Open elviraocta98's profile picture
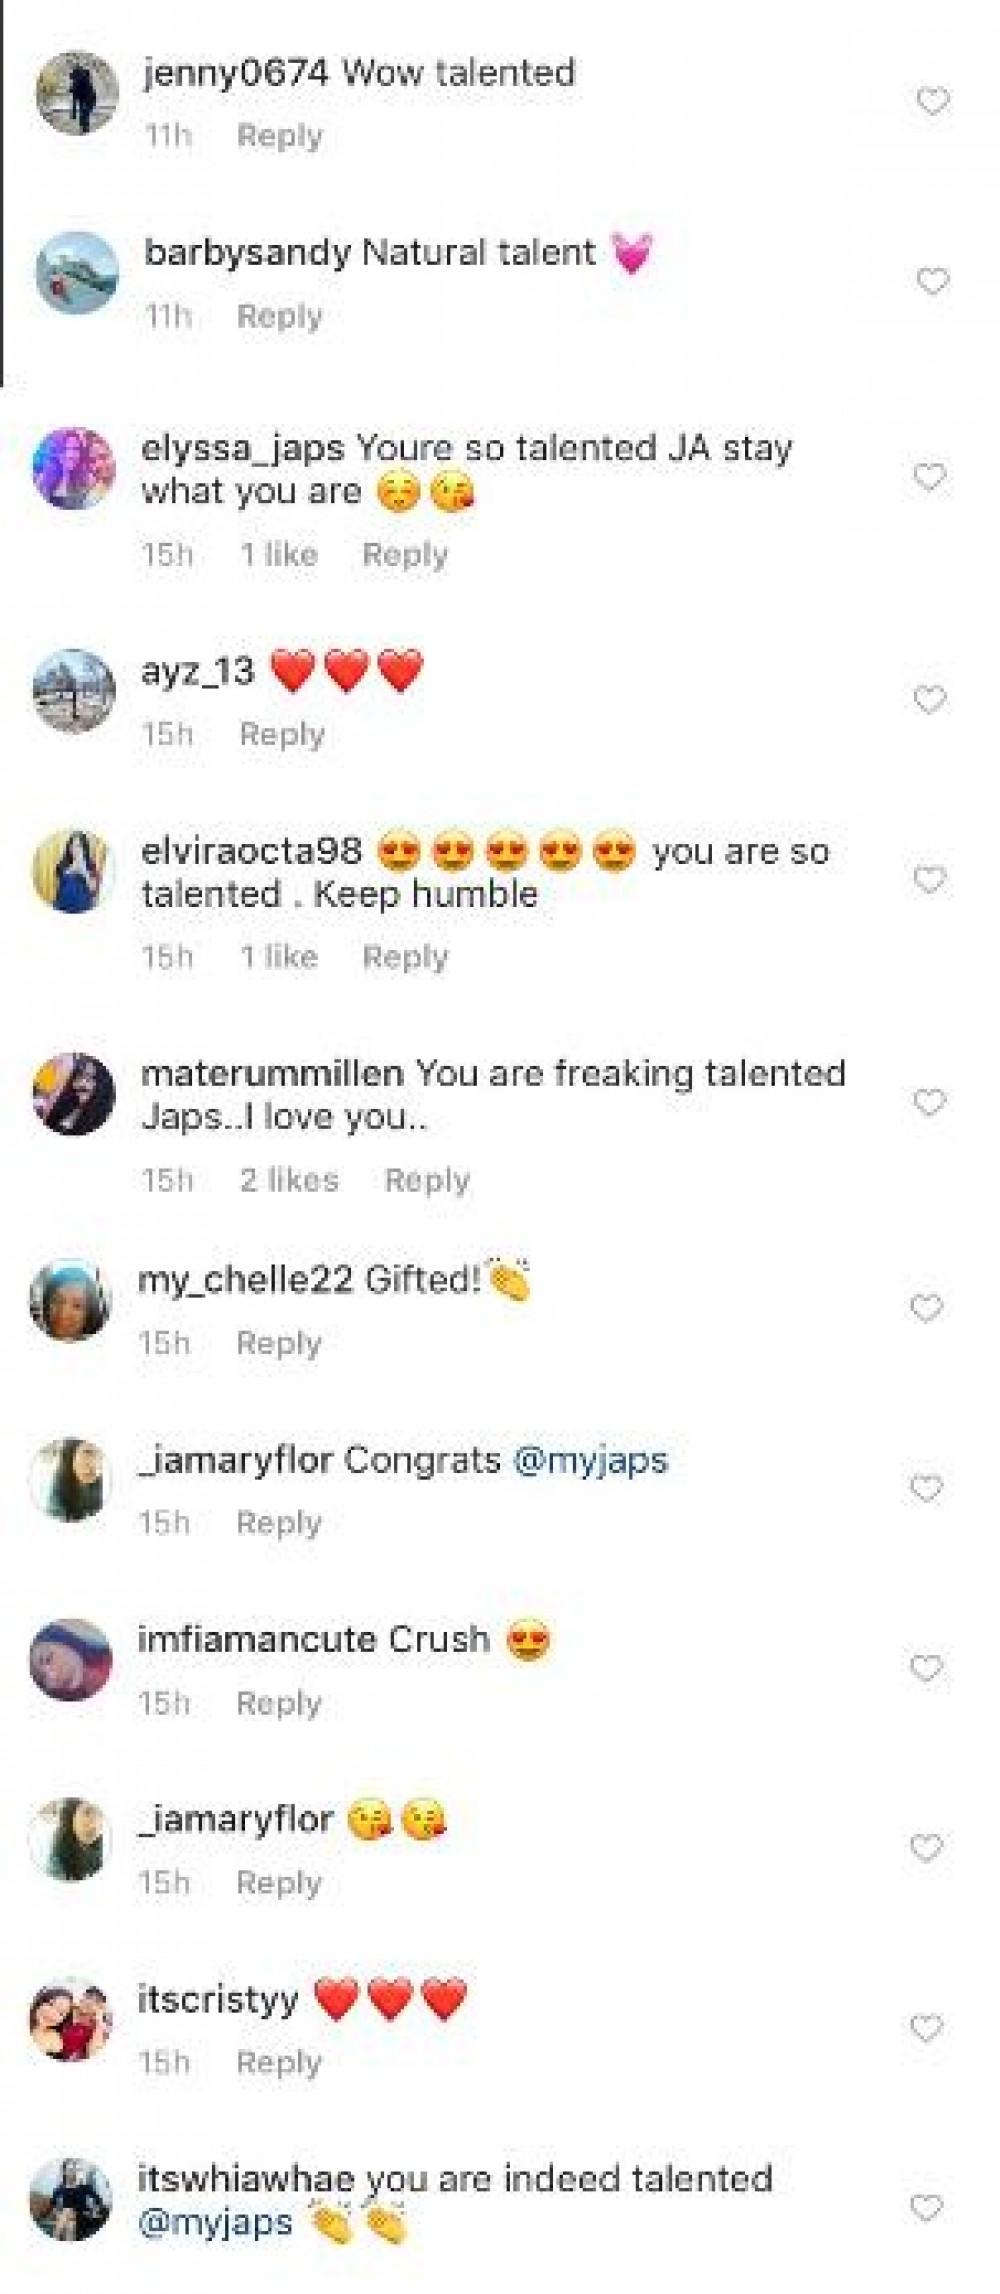The height and width of the screenshot is (2294, 1000). pos(74,871)
